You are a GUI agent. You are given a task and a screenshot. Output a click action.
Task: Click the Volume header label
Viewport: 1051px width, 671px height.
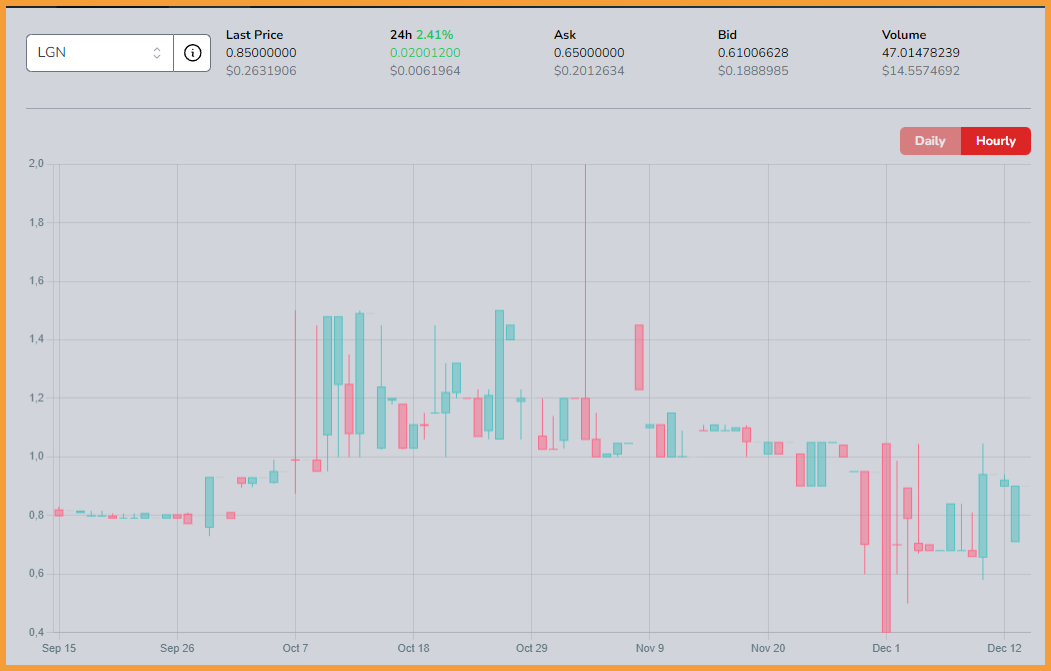coord(904,35)
